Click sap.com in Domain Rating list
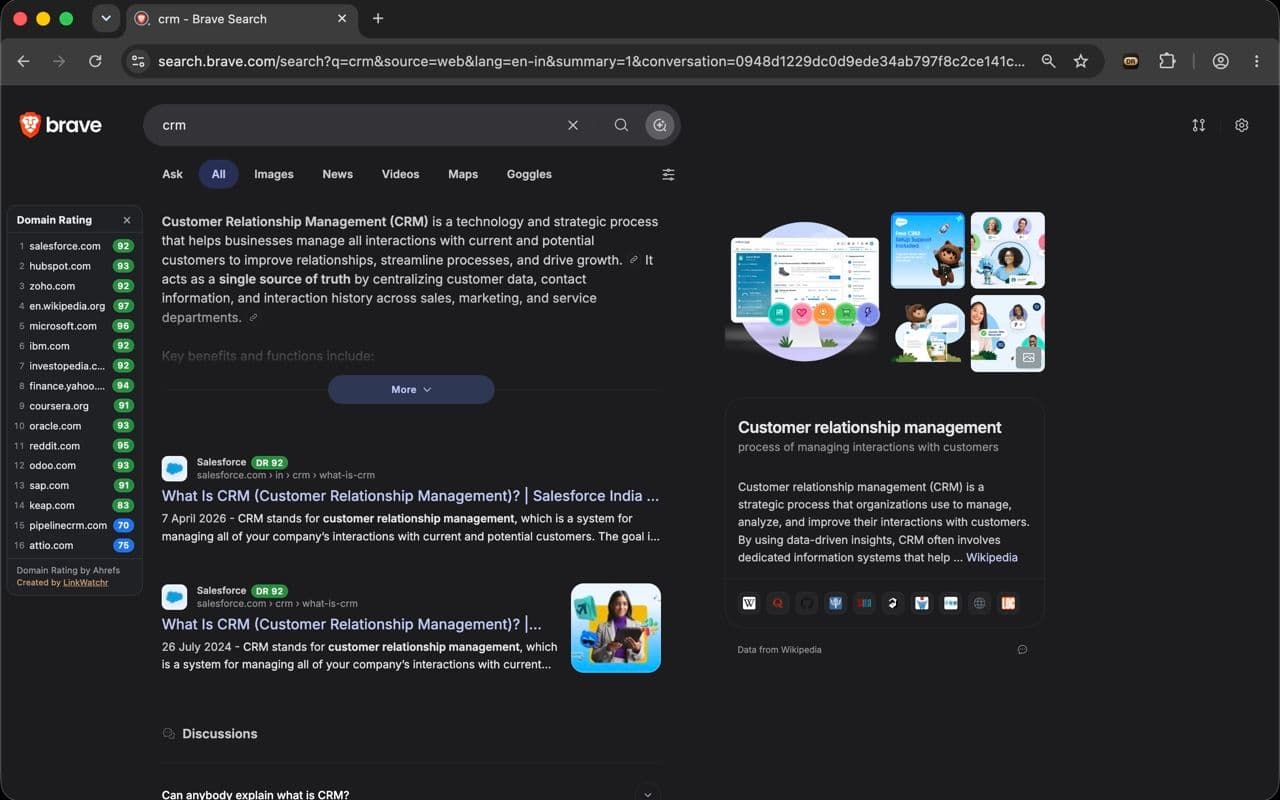Viewport: 1280px width, 800px height. [50, 486]
